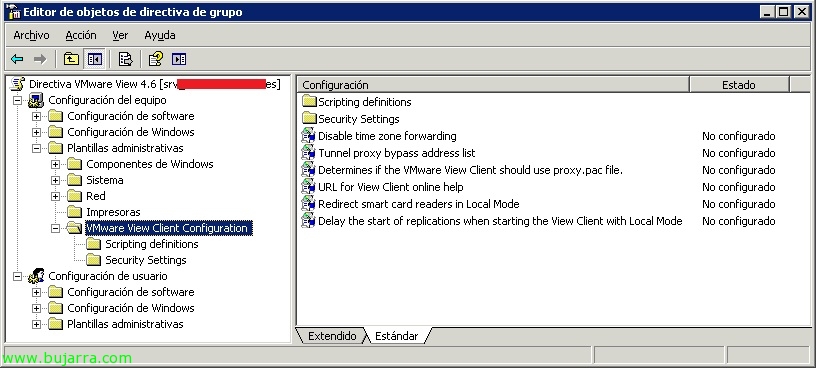Viewport: 816px width, 368px height.
Task: Expand Configuración de Windows under Configuración del equipo
Action: (x=36, y=132)
